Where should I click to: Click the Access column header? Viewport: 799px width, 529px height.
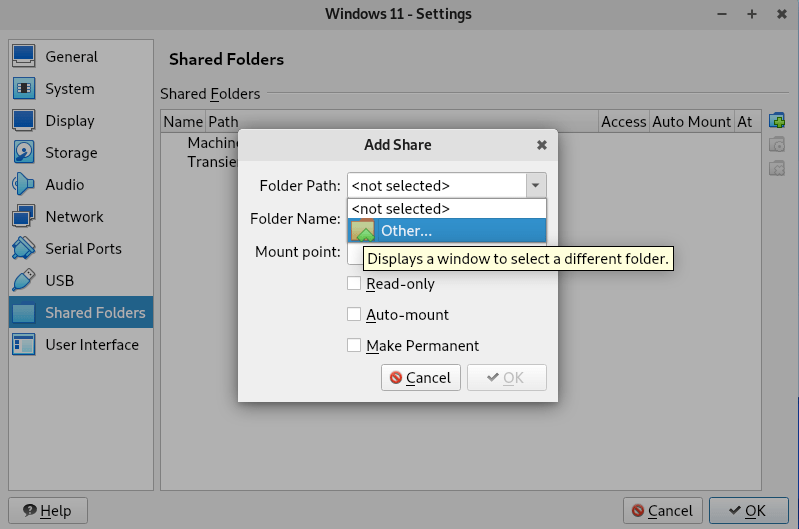coord(624,122)
